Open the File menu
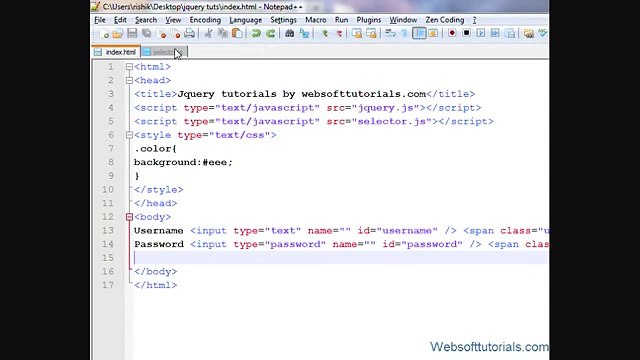The image size is (640, 360). pos(100,20)
